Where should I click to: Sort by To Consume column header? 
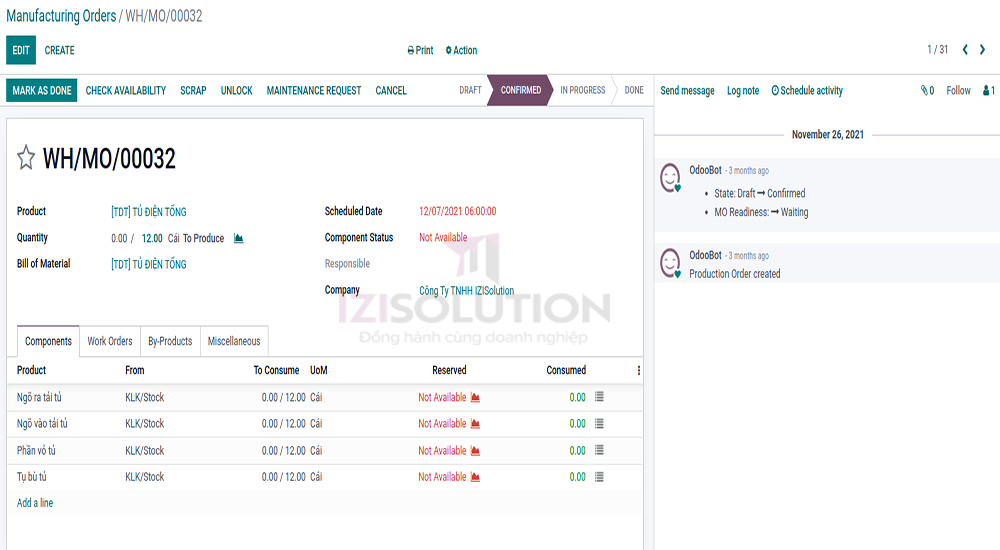(276, 370)
